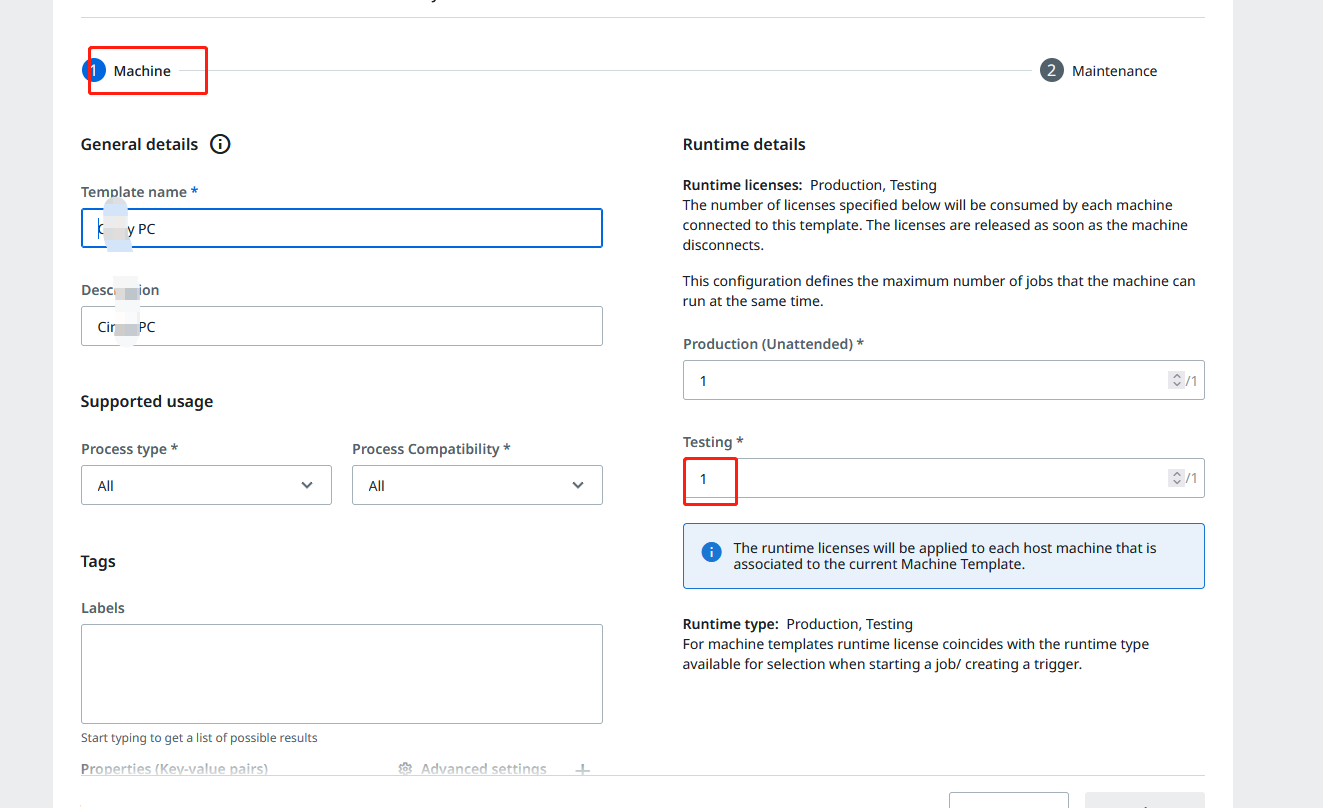Image resolution: width=1323 pixels, height=808 pixels.
Task: Click the Description input field
Action: click(342, 326)
